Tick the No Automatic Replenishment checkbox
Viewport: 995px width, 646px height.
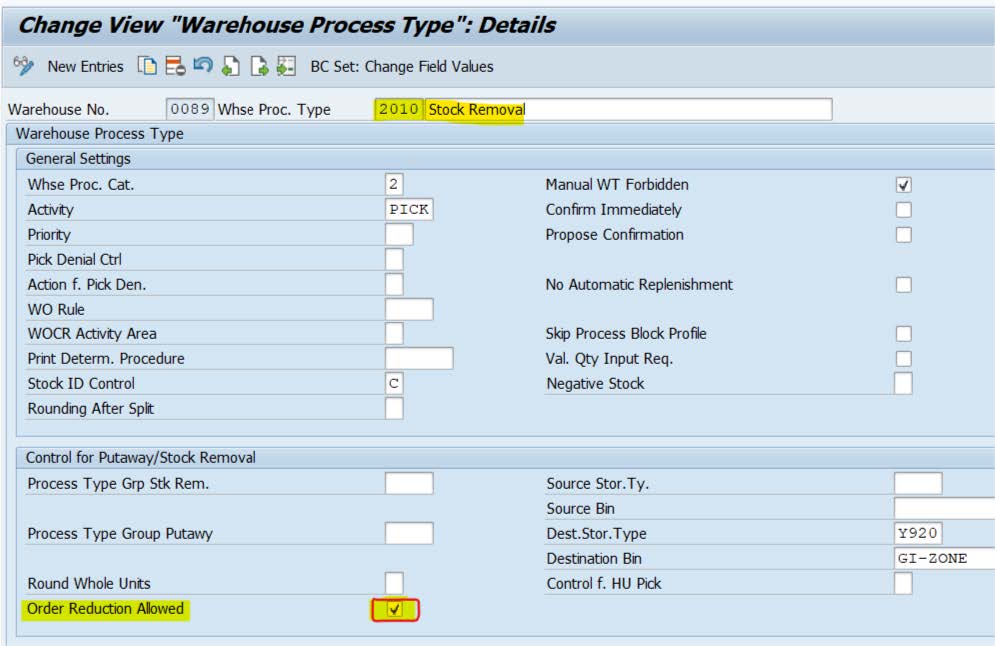[903, 285]
